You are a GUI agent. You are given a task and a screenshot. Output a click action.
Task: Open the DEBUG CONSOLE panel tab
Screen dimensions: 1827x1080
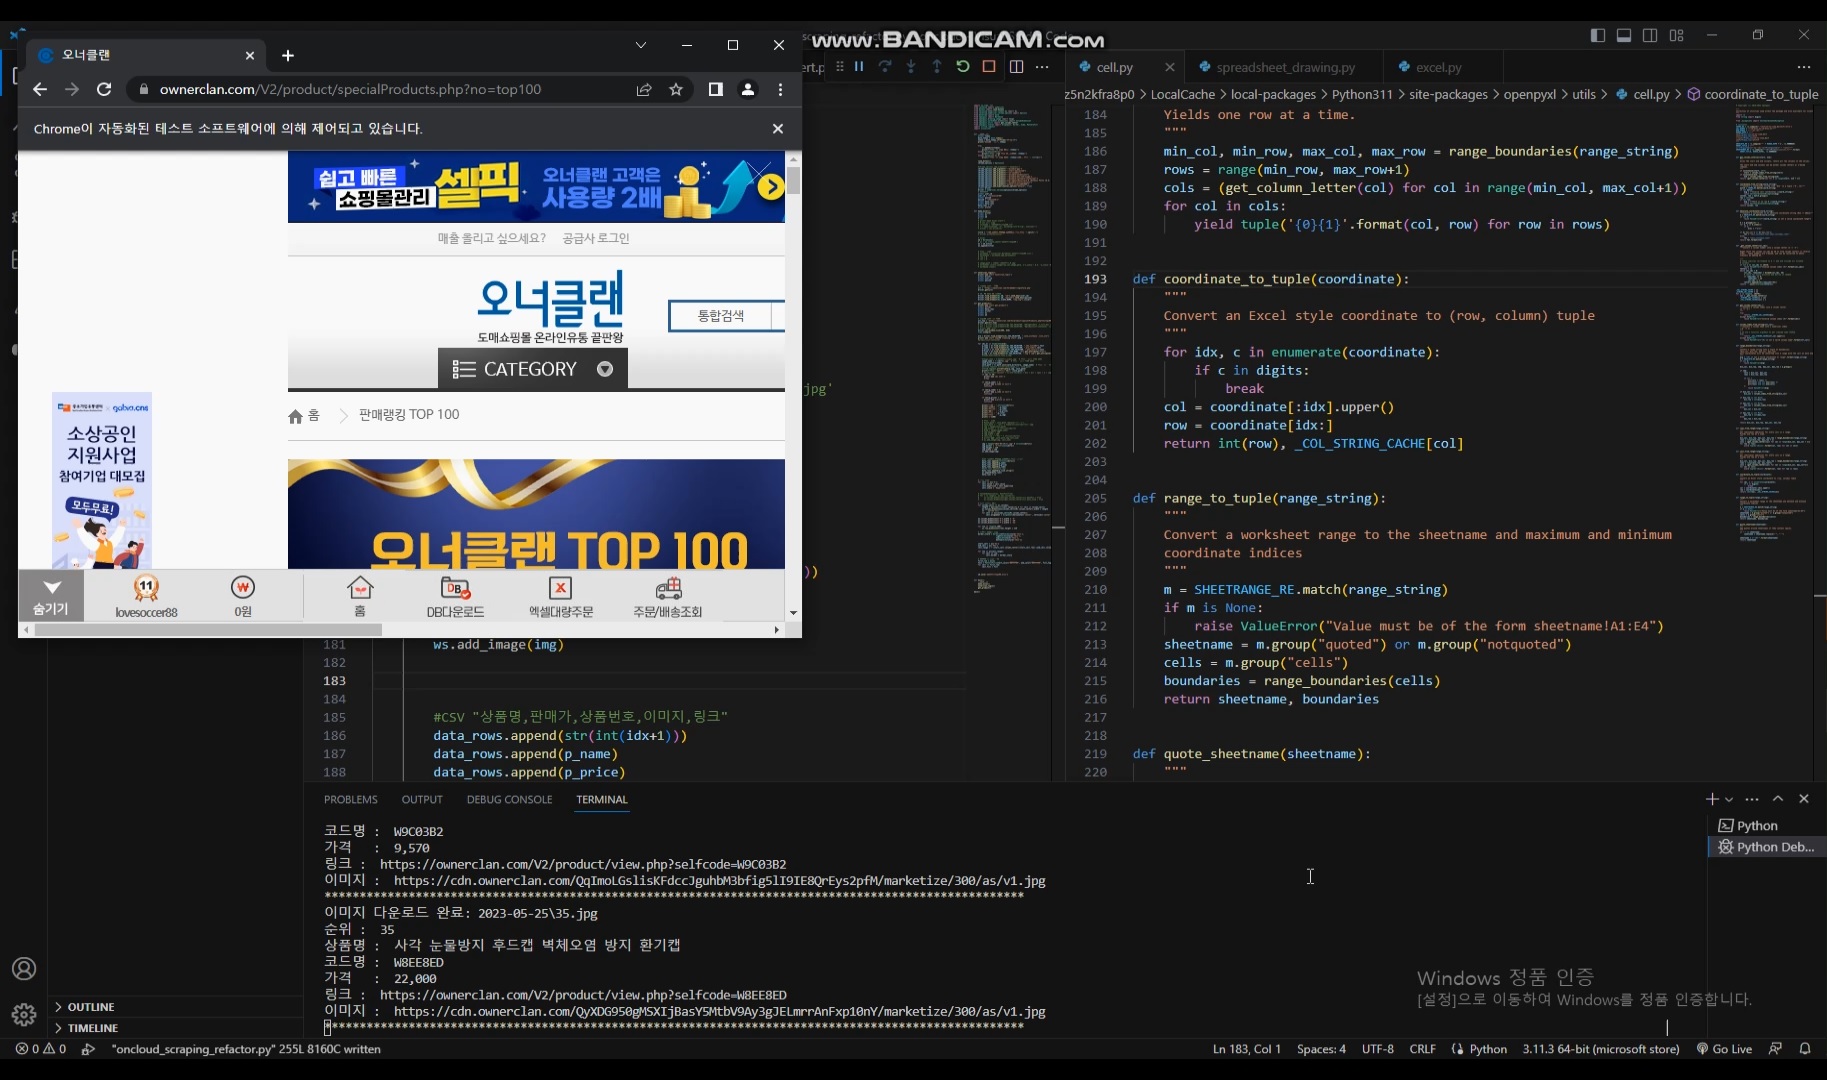tap(509, 799)
